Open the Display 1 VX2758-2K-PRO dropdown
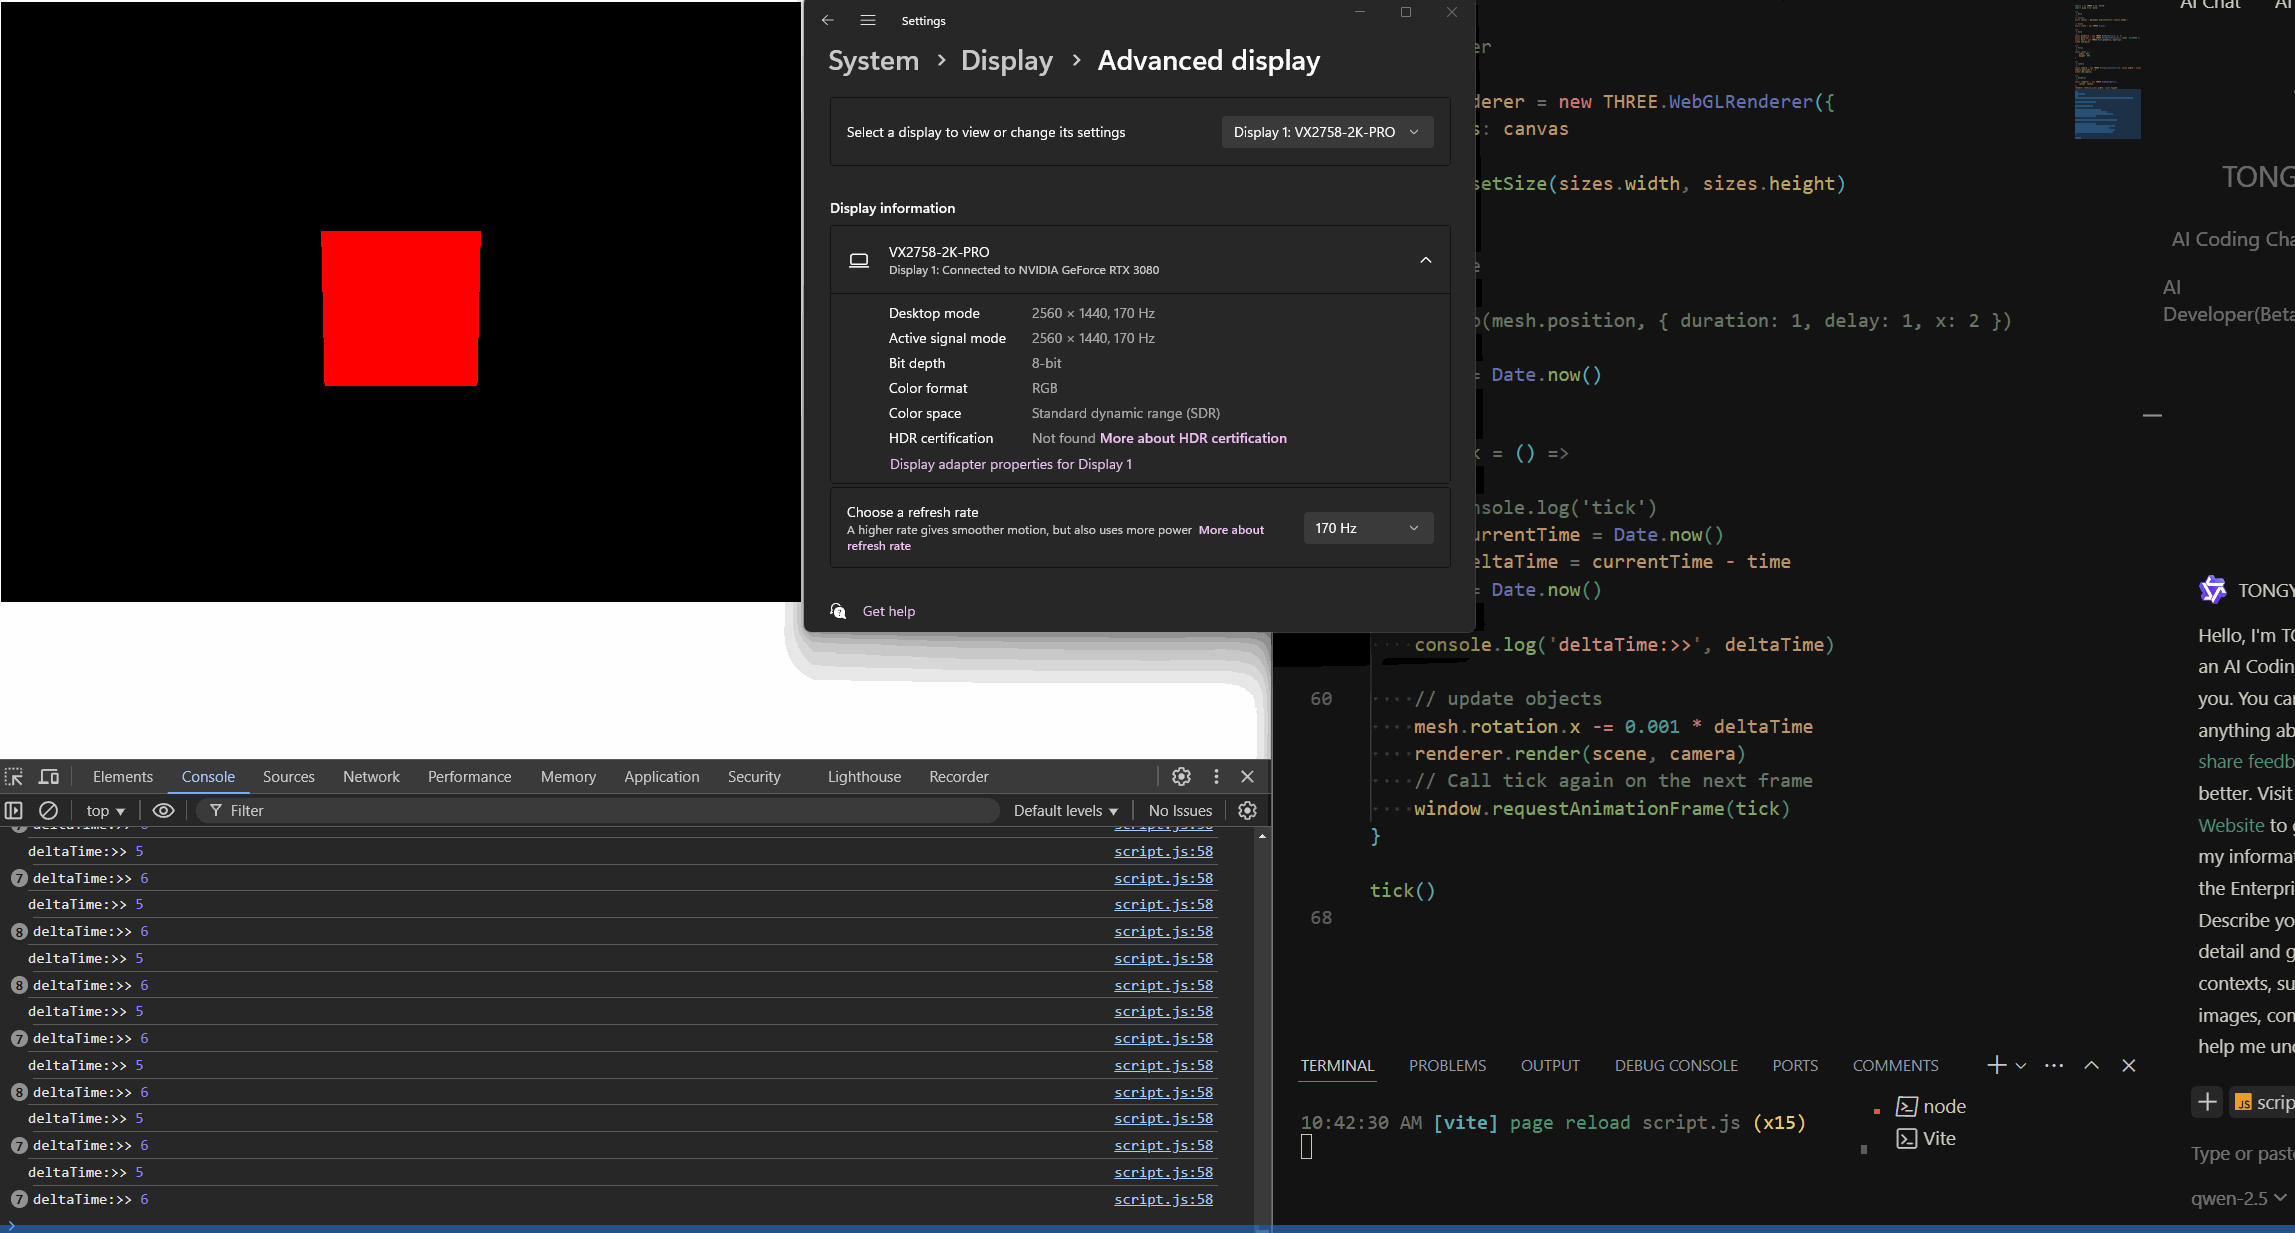The image size is (2295, 1233). tap(1326, 132)
